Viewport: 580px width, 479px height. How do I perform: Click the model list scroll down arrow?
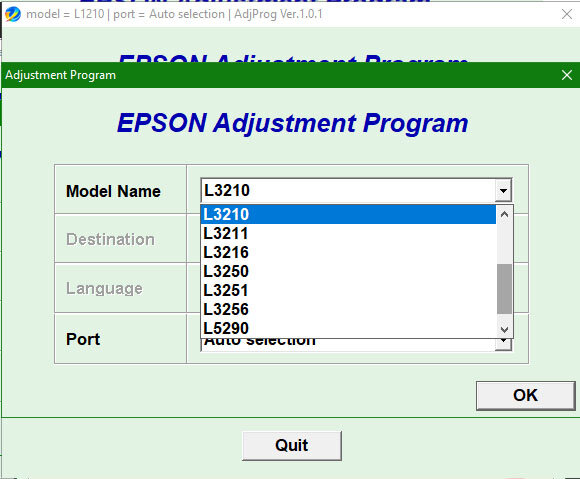tap(504, 329)
